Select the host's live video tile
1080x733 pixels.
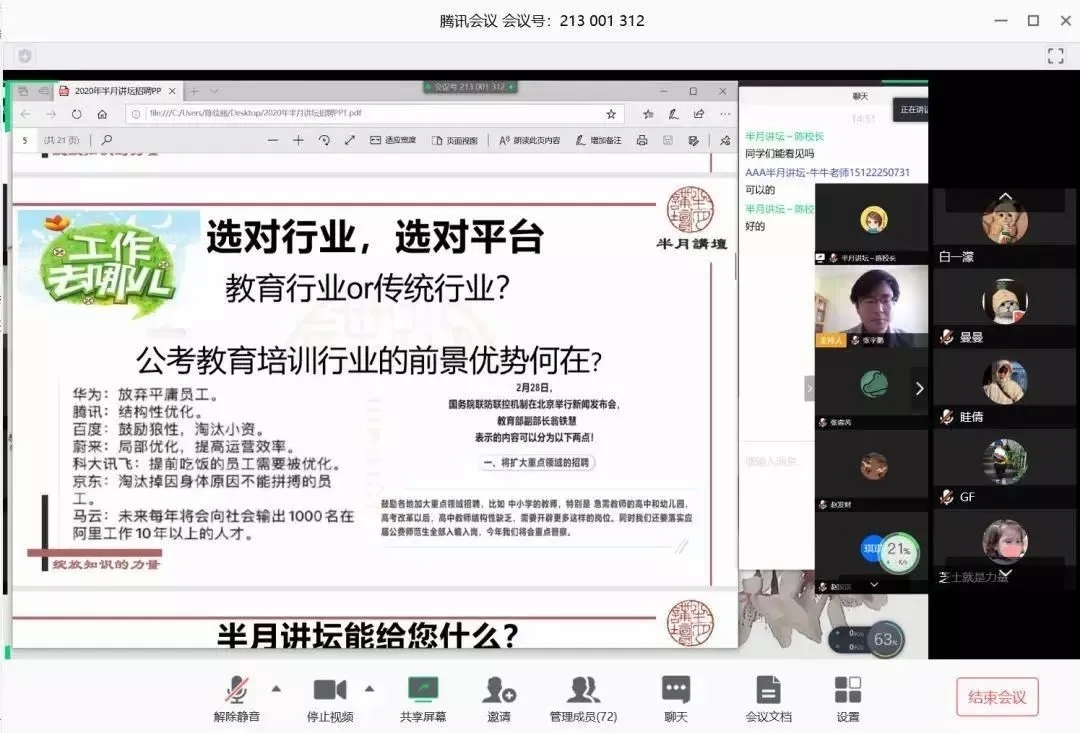[871, 306]
